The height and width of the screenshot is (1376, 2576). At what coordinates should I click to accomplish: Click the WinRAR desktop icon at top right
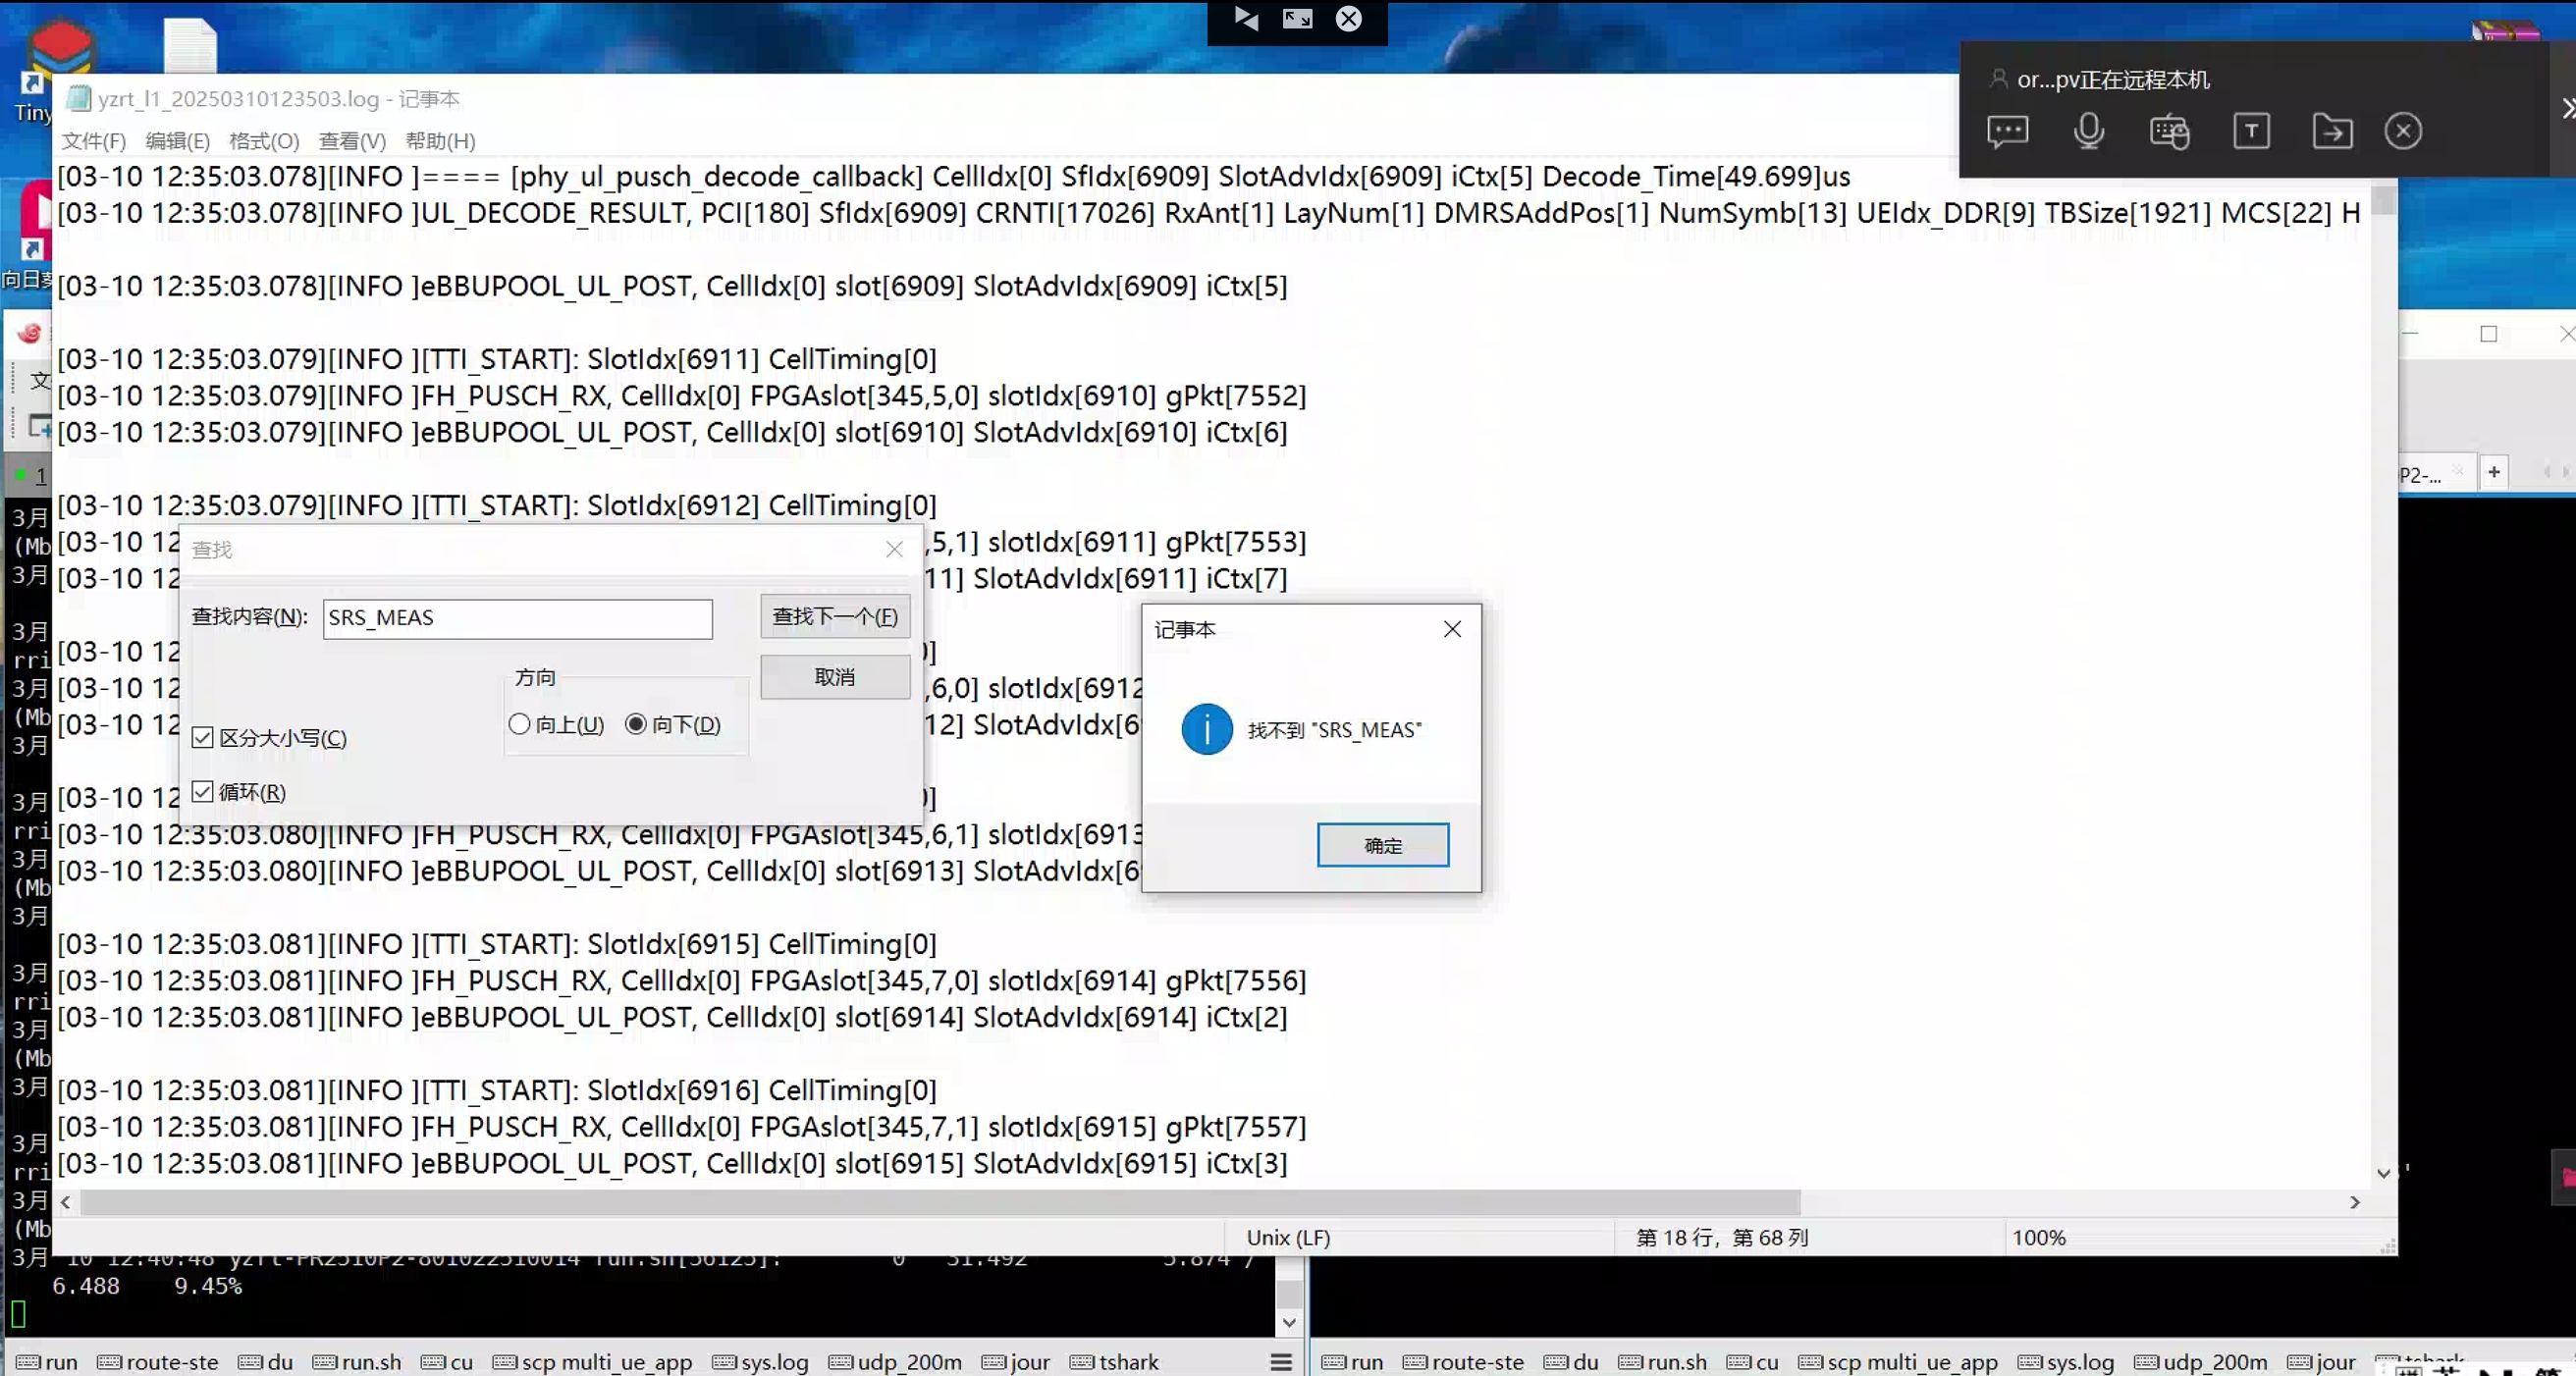2505,31
